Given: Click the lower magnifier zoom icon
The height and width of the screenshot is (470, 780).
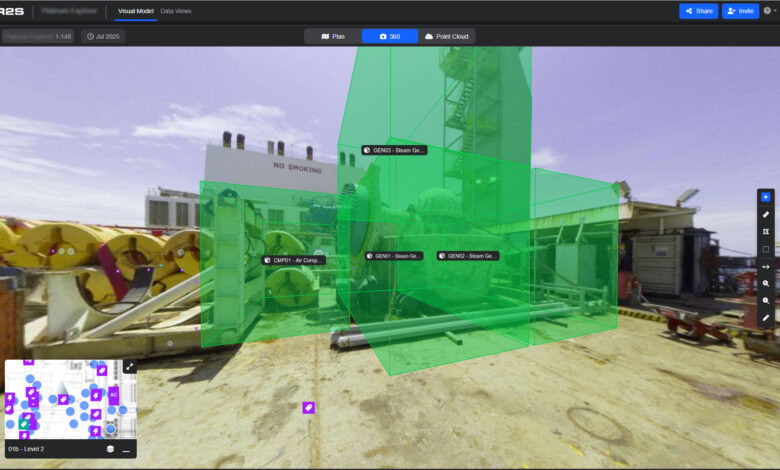Looking at the screenshot, I should (x=766, y=300).
